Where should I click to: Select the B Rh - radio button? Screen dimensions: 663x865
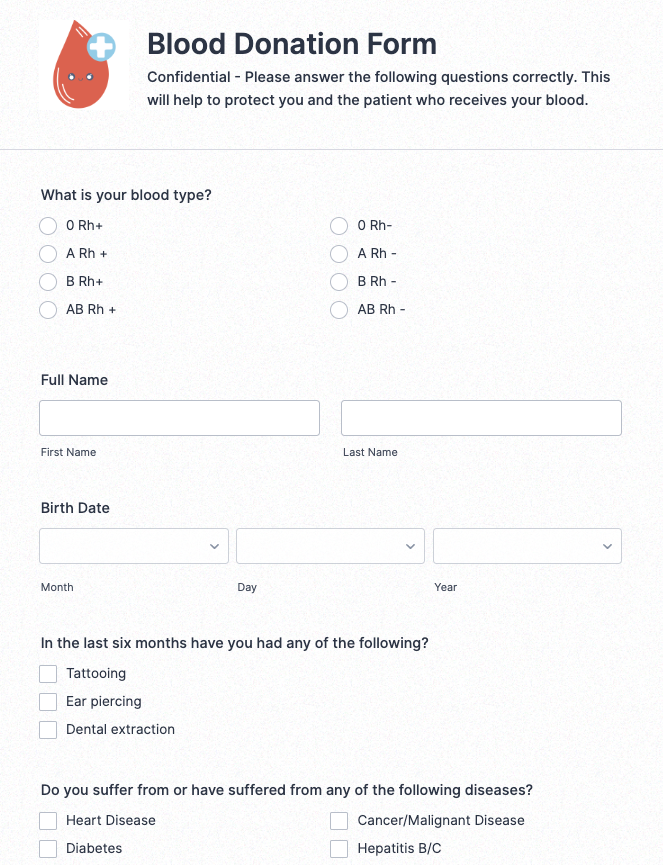point(338,281)
